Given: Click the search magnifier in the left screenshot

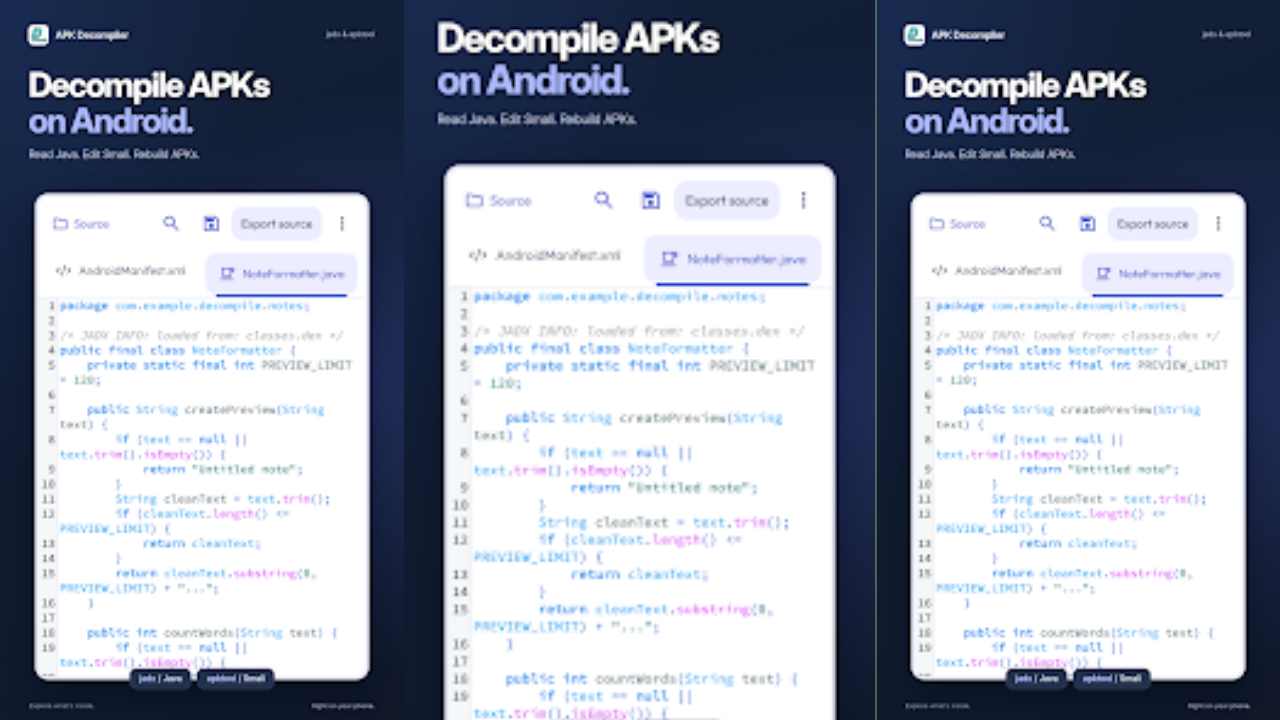Looking at the screenshot, I should tap(171, 224).
